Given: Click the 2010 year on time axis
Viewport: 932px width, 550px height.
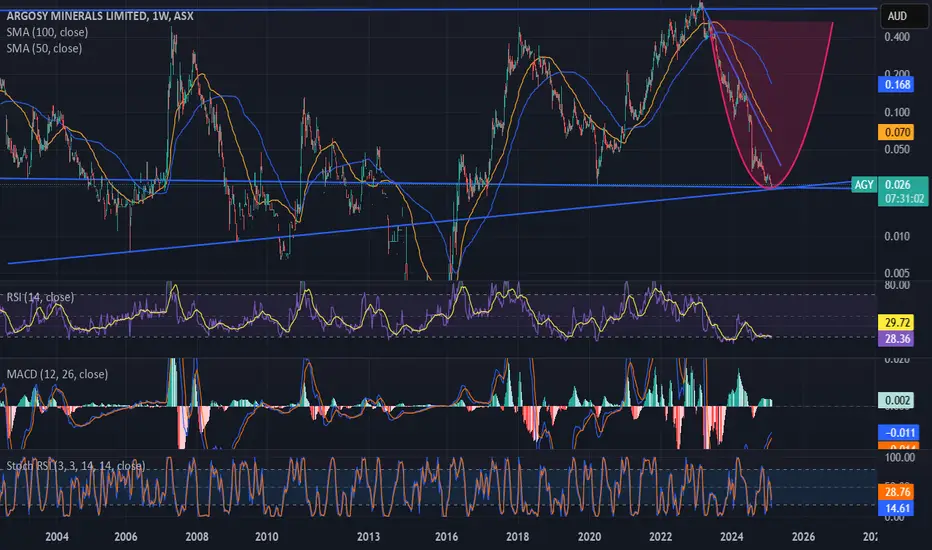Looking at the screenshot, I should tap(266, 536).
